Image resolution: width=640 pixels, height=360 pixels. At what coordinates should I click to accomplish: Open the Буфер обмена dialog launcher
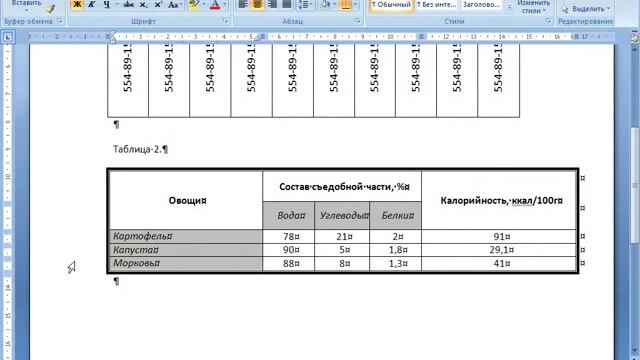coord(60,21)
